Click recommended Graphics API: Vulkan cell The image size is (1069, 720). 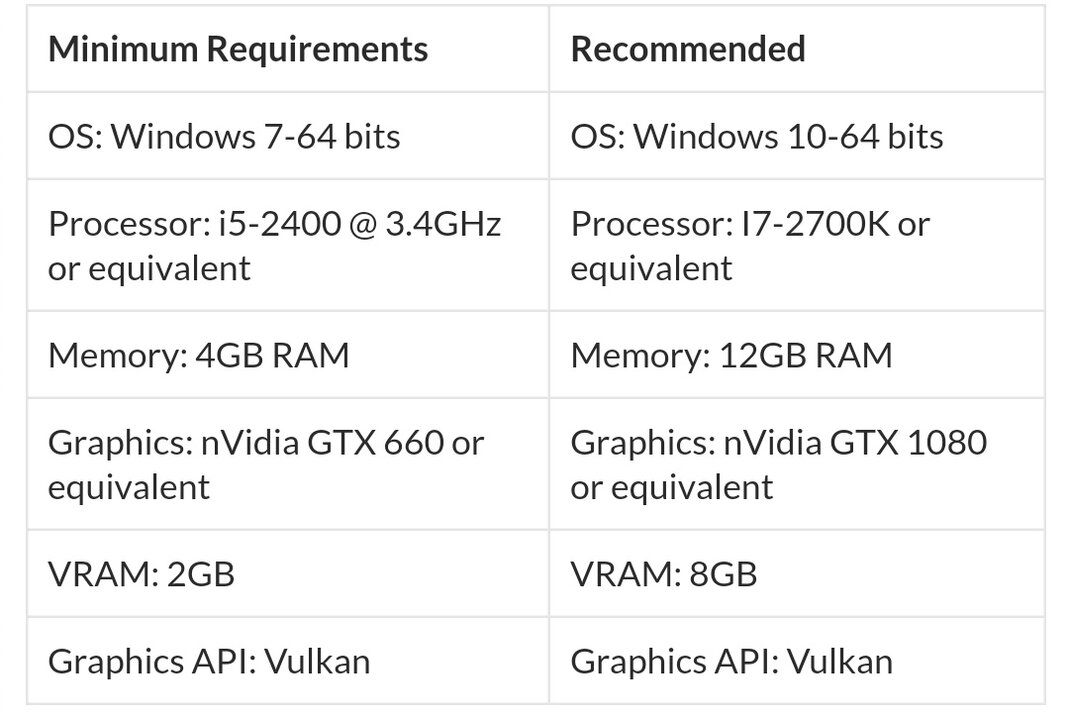pos(797,661)
